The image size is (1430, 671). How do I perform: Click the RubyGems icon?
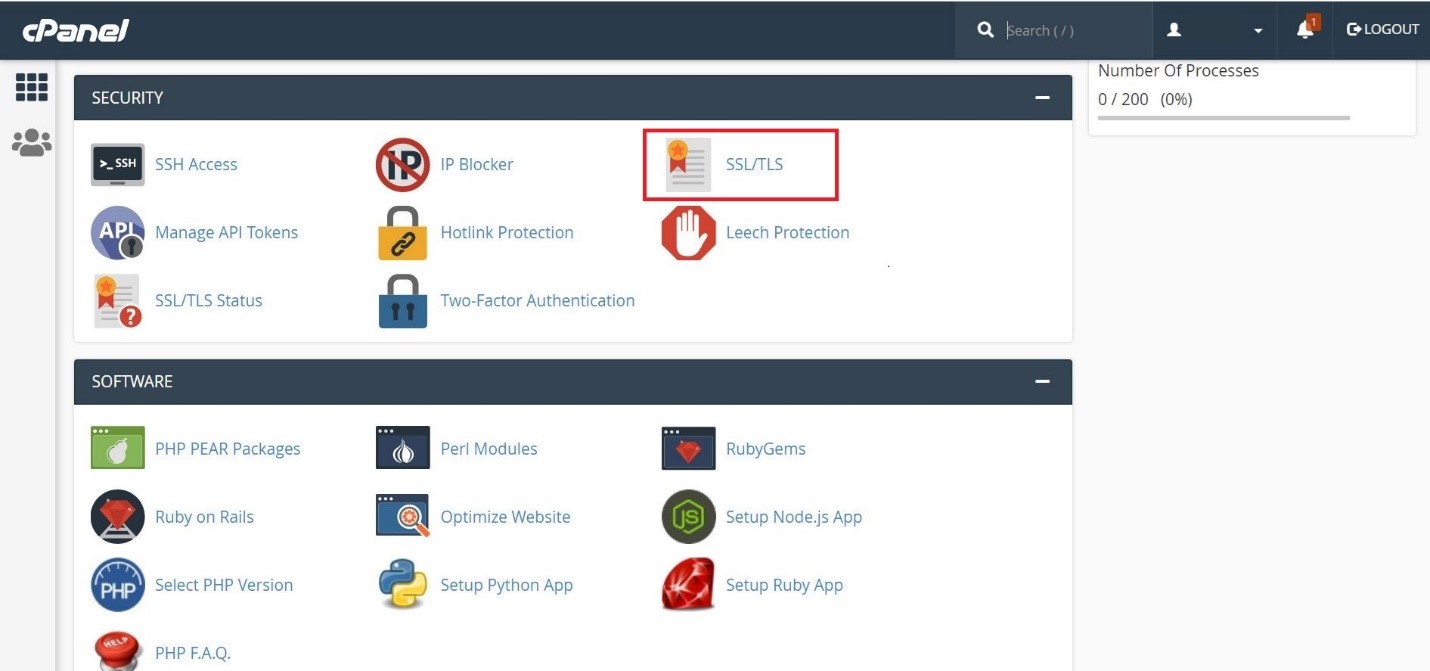pos(688,448)
